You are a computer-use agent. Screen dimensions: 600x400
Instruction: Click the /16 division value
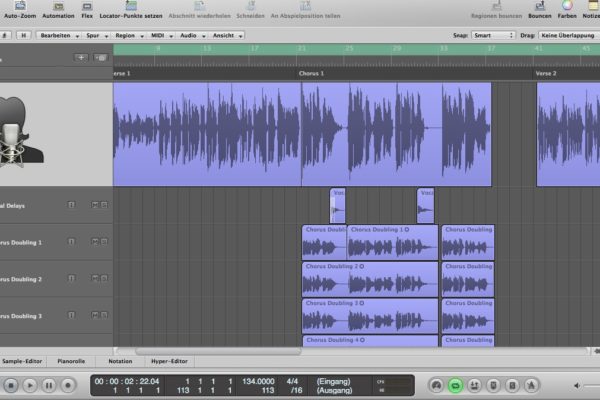pyautogui.click(x=296, y=390)
